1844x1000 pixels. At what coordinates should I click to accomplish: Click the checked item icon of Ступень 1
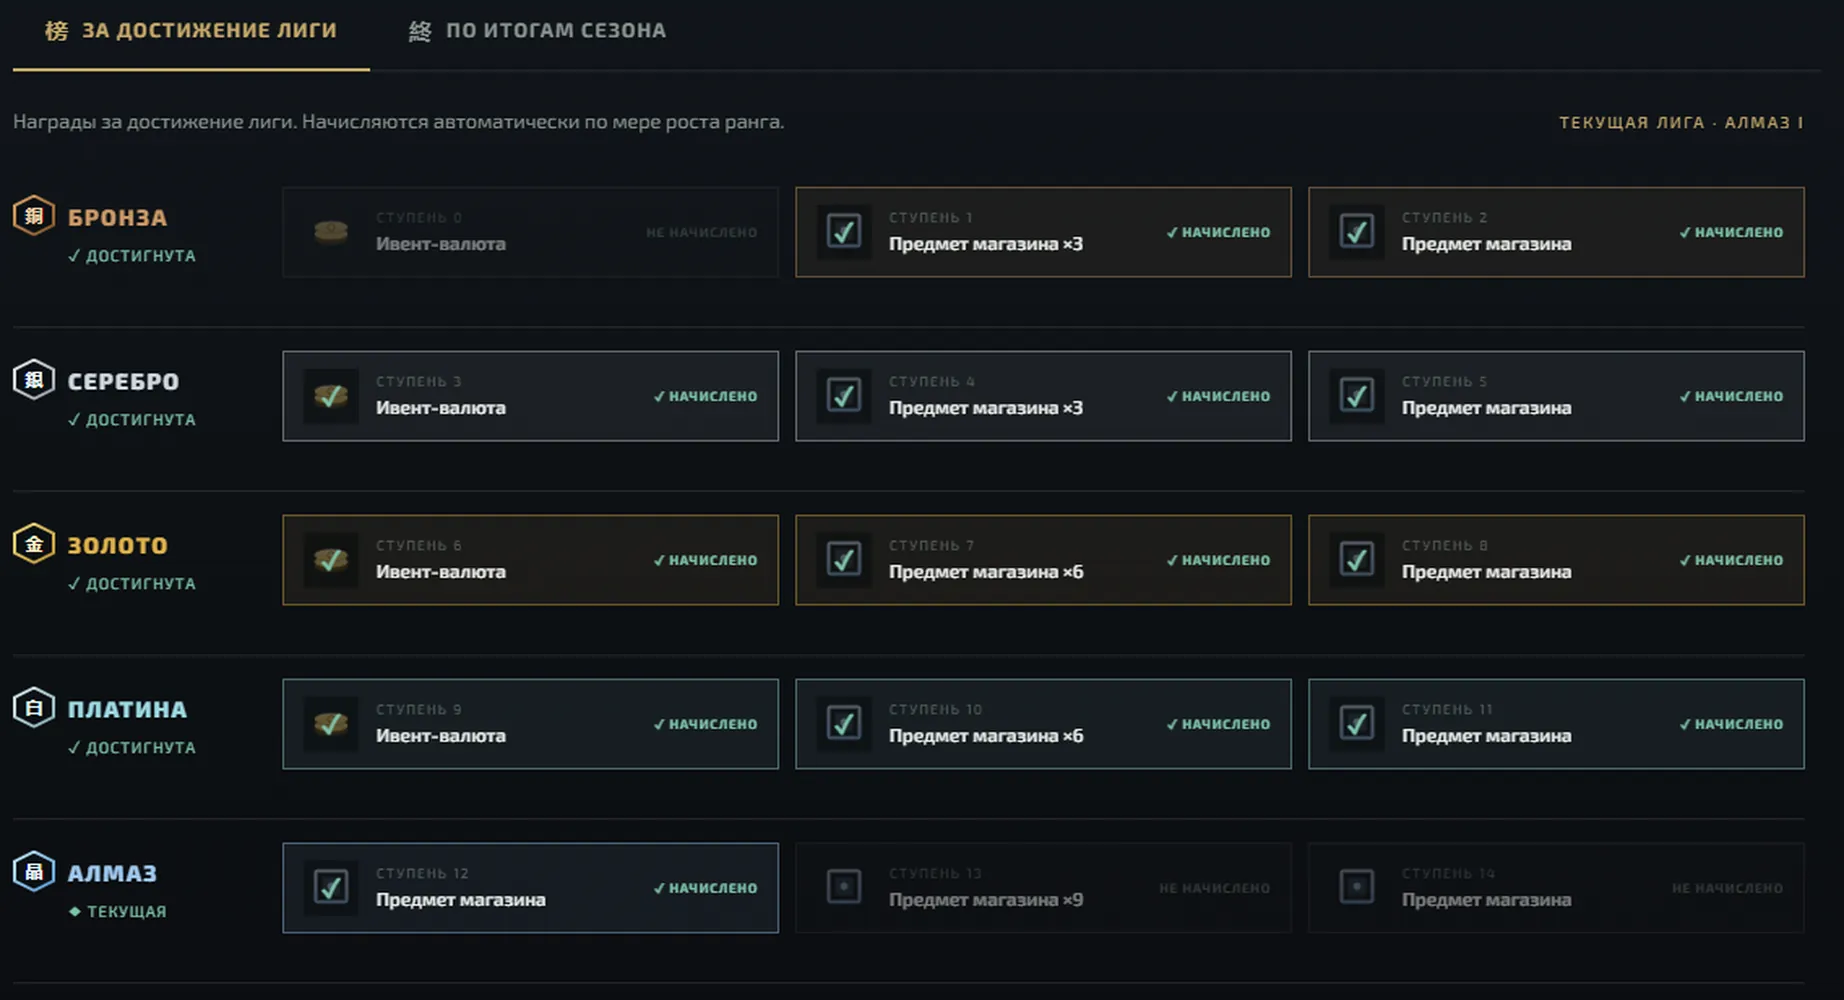[x=844, y=232]
